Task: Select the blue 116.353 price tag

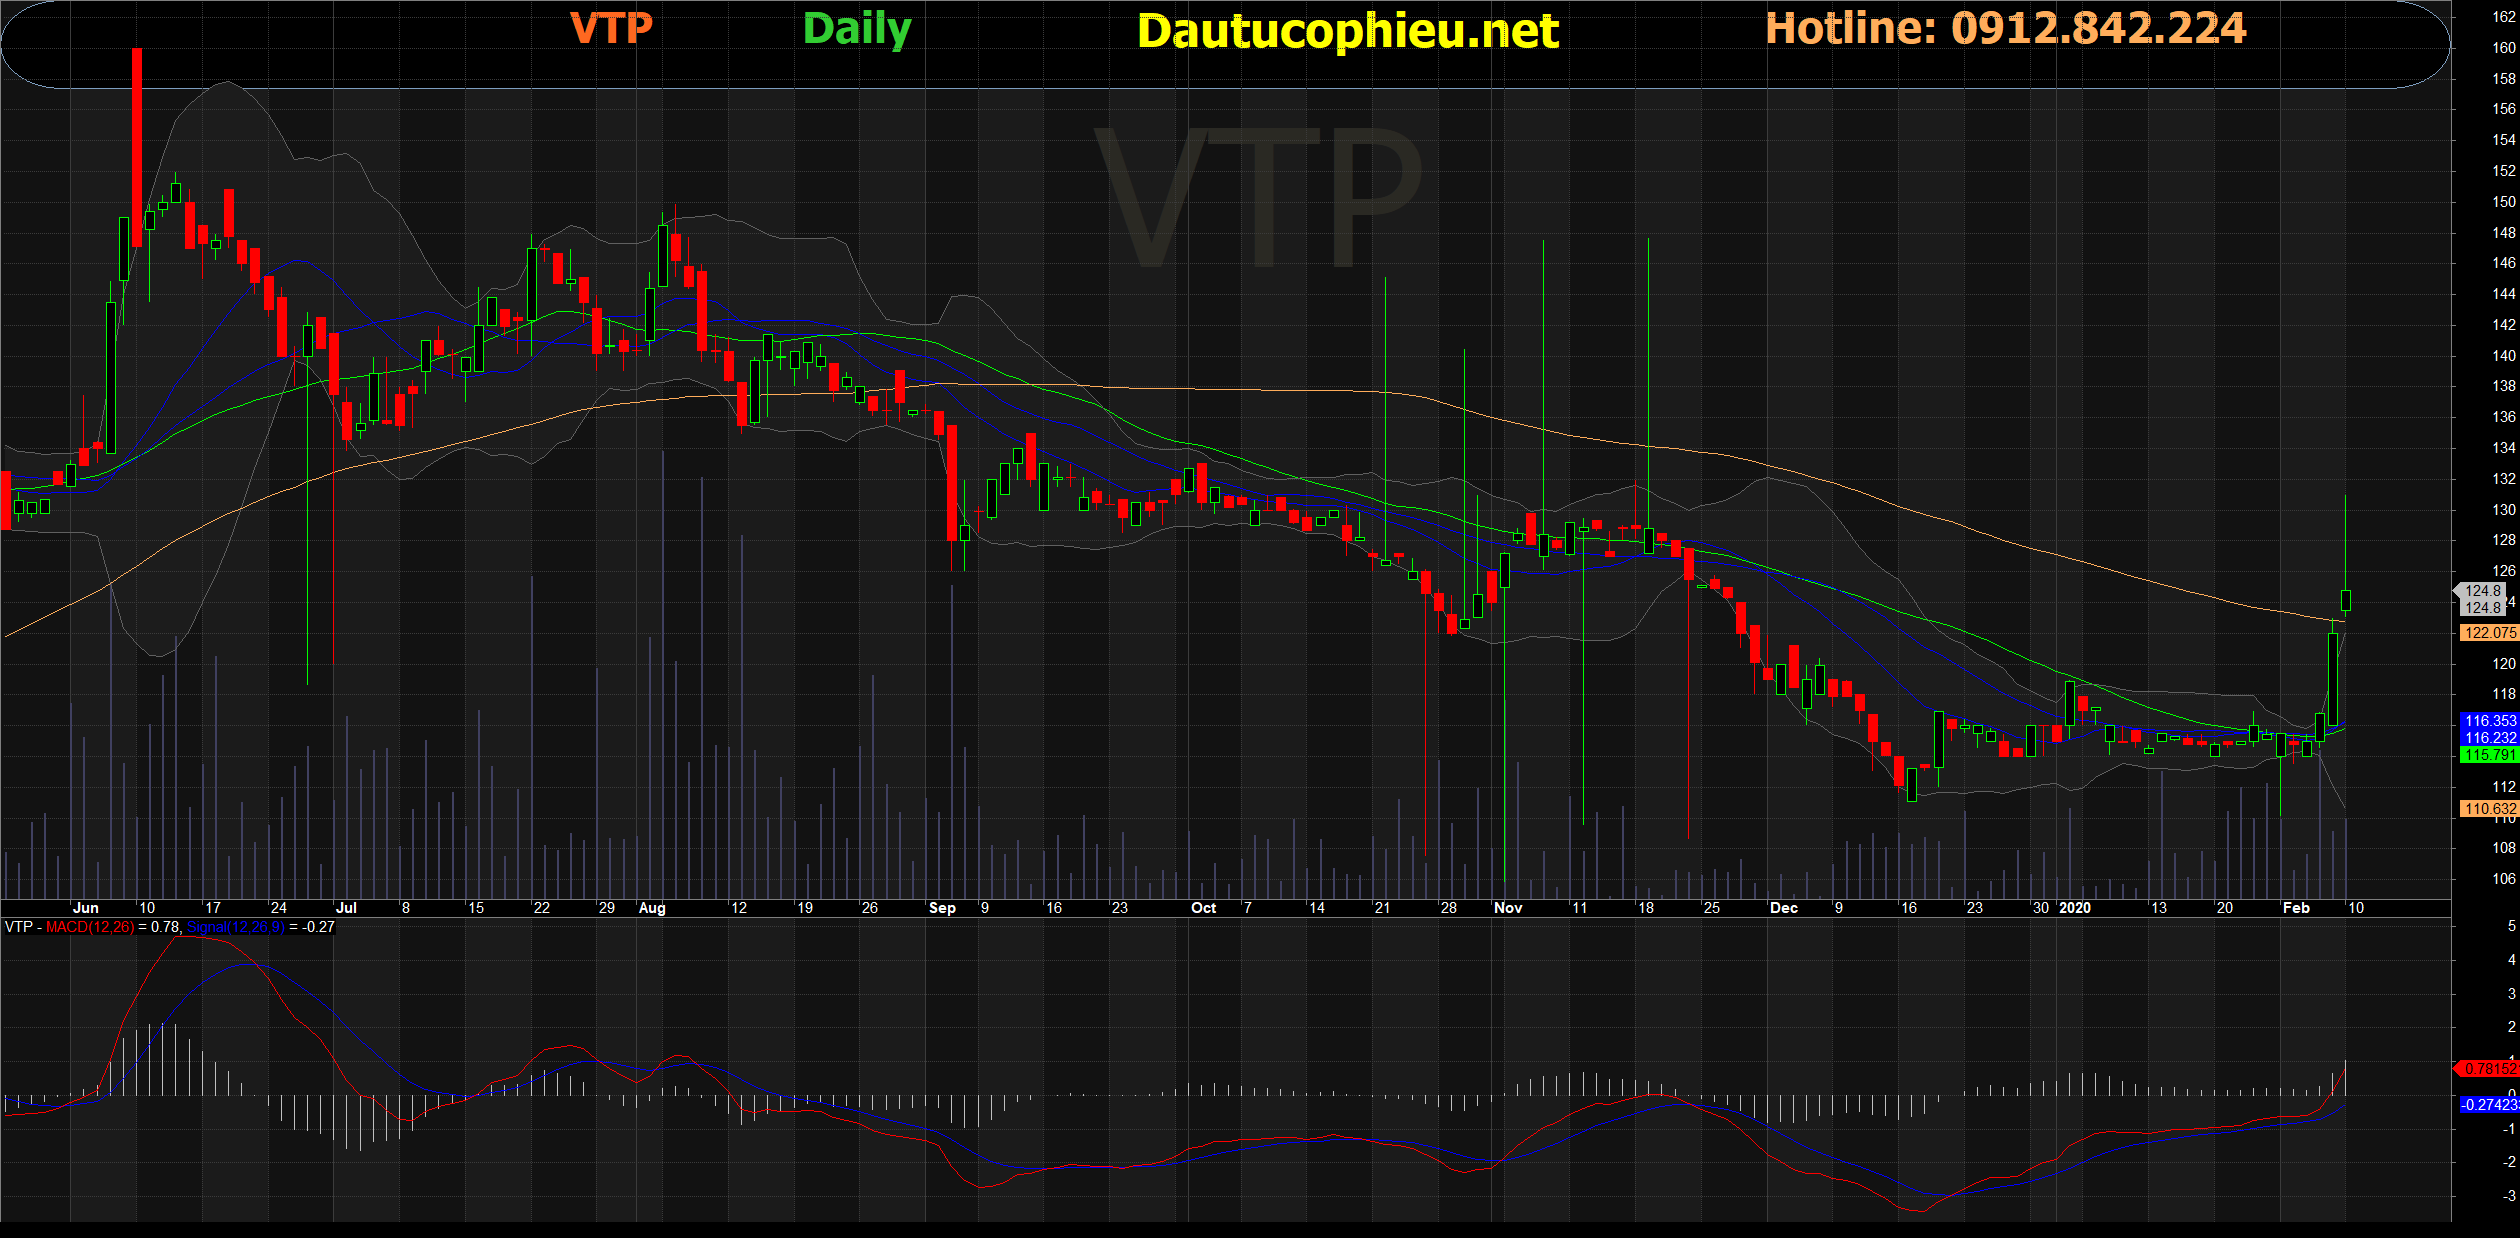Action: coord(2489,721)
